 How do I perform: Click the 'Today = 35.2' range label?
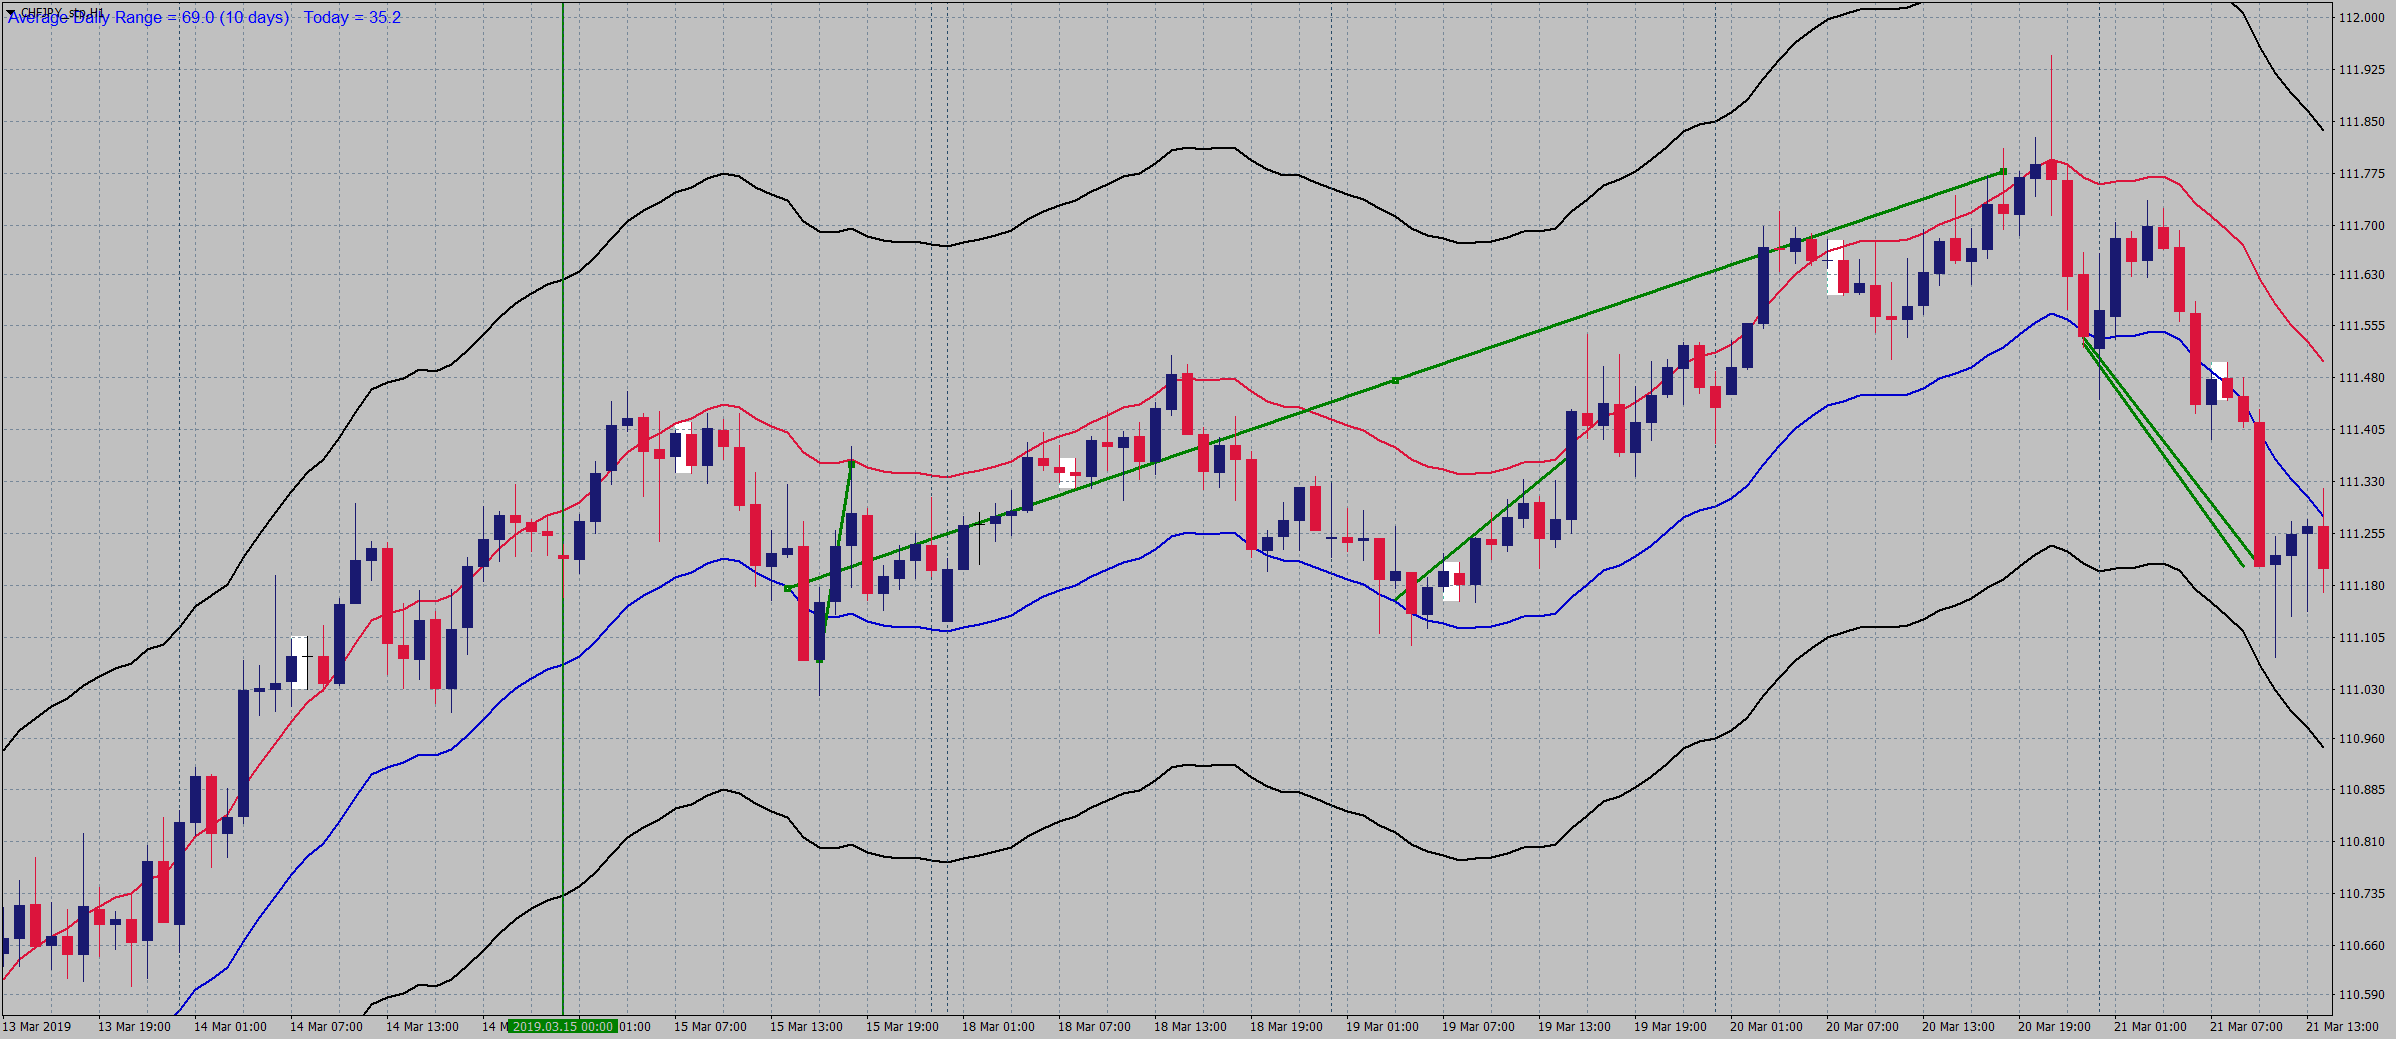coord(352,18)
